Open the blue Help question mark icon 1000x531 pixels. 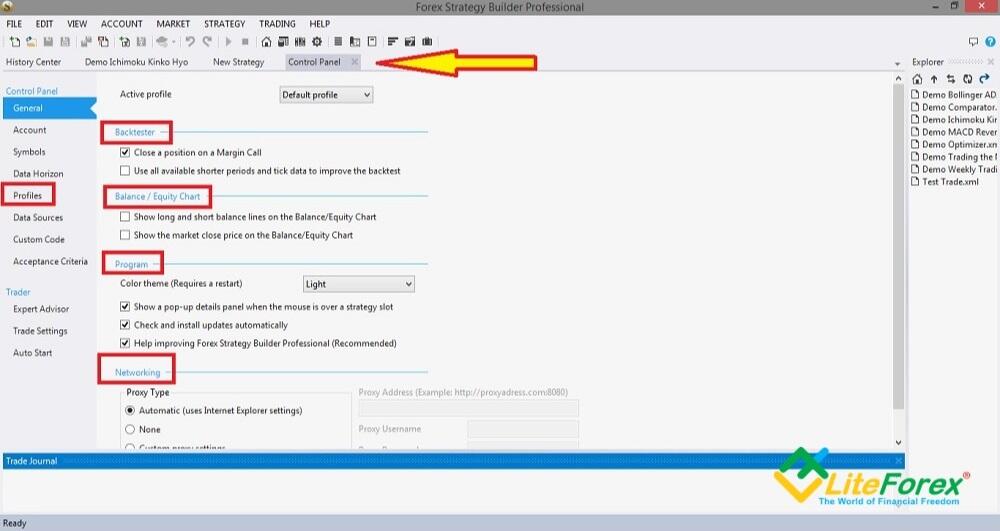click(990, 42)
